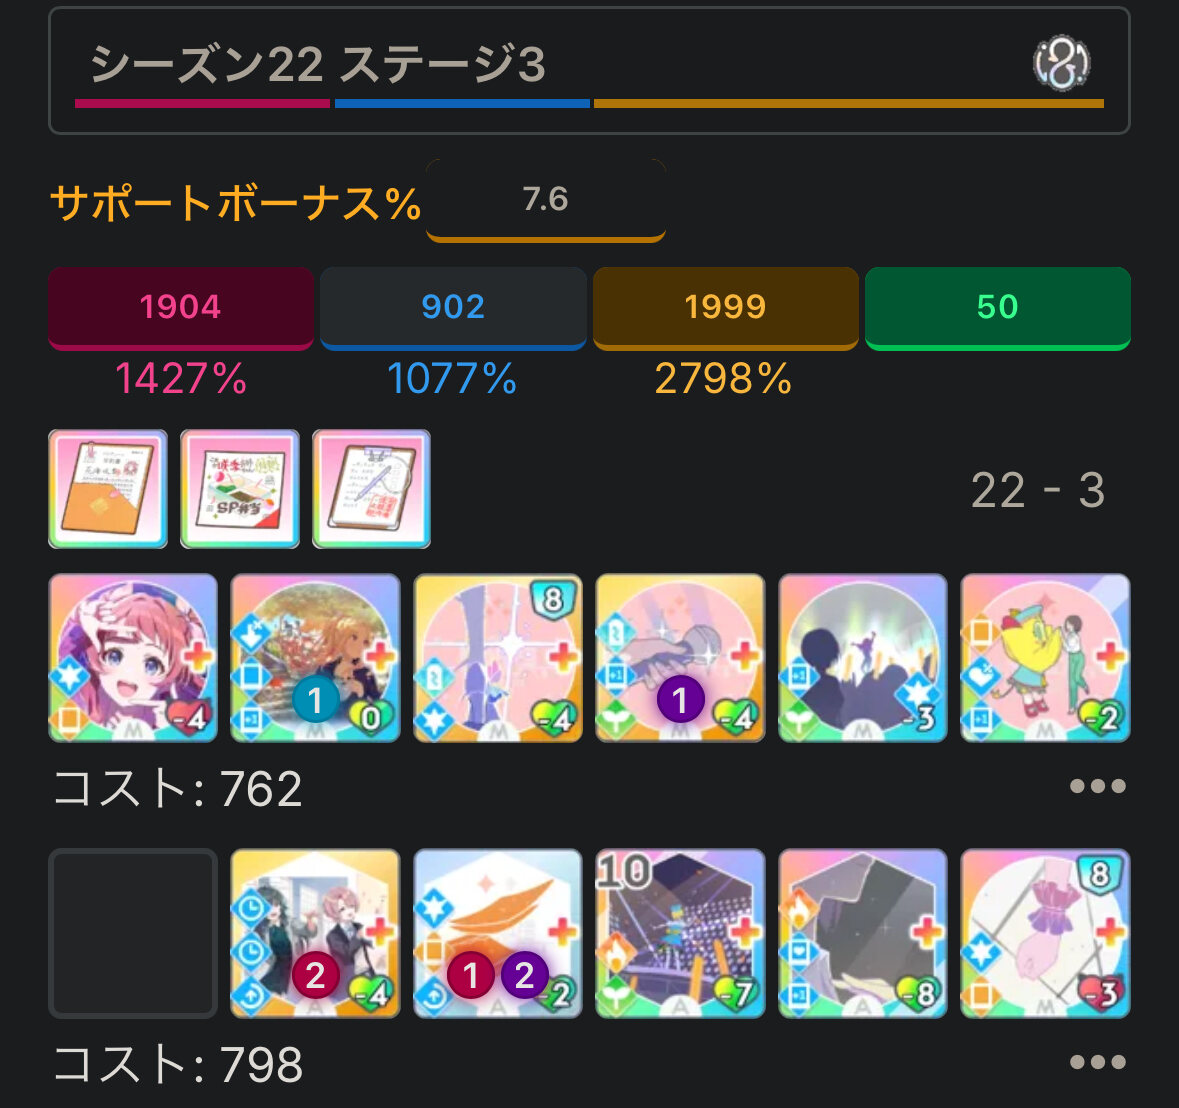Click the green 50 stamina box
Screen dimensions: 1179x1108
tap(998, 307)
